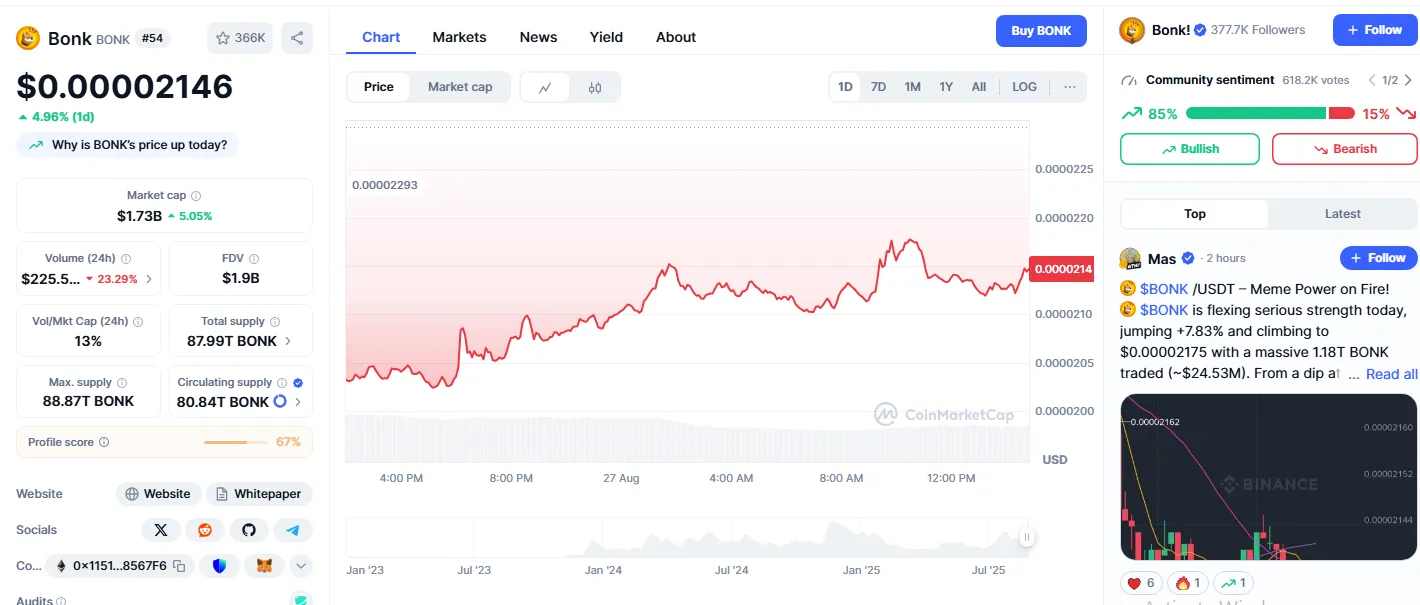The width and height of the screenshot is (1420, 605).
Task: Switch to the News tab
Action: 538,37
